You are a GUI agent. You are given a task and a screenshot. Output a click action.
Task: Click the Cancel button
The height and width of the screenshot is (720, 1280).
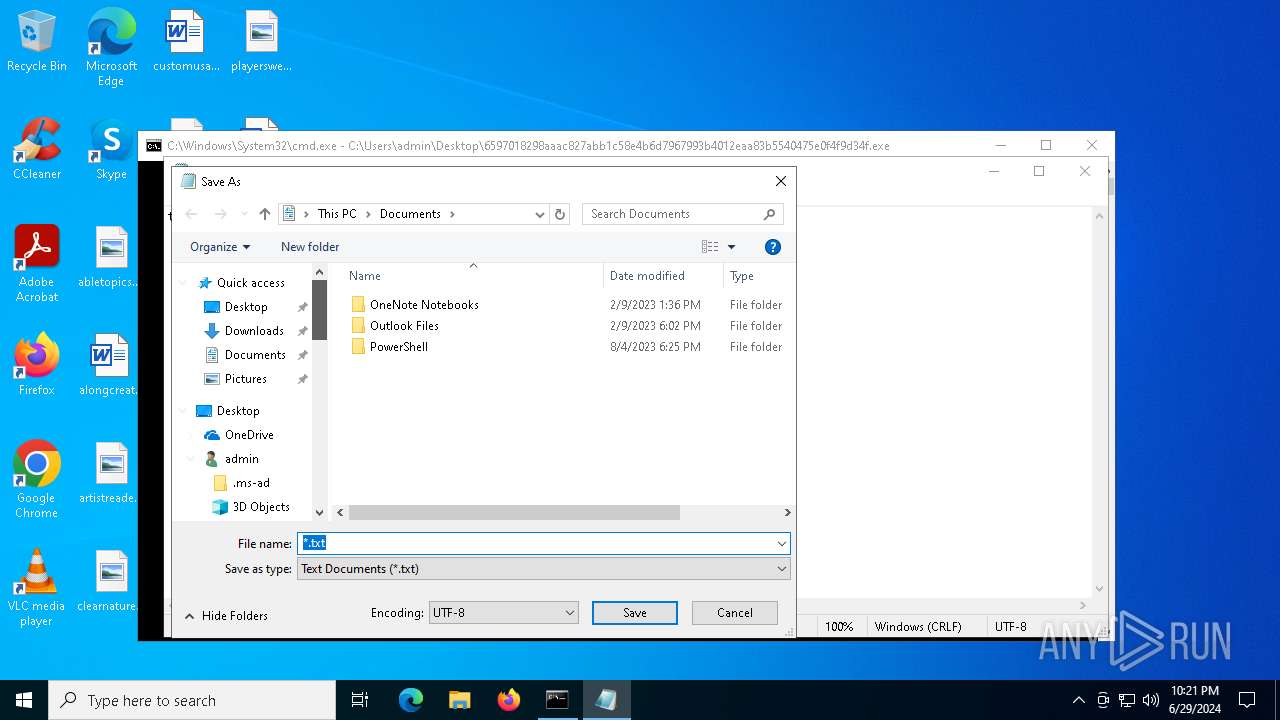[735, 613]
